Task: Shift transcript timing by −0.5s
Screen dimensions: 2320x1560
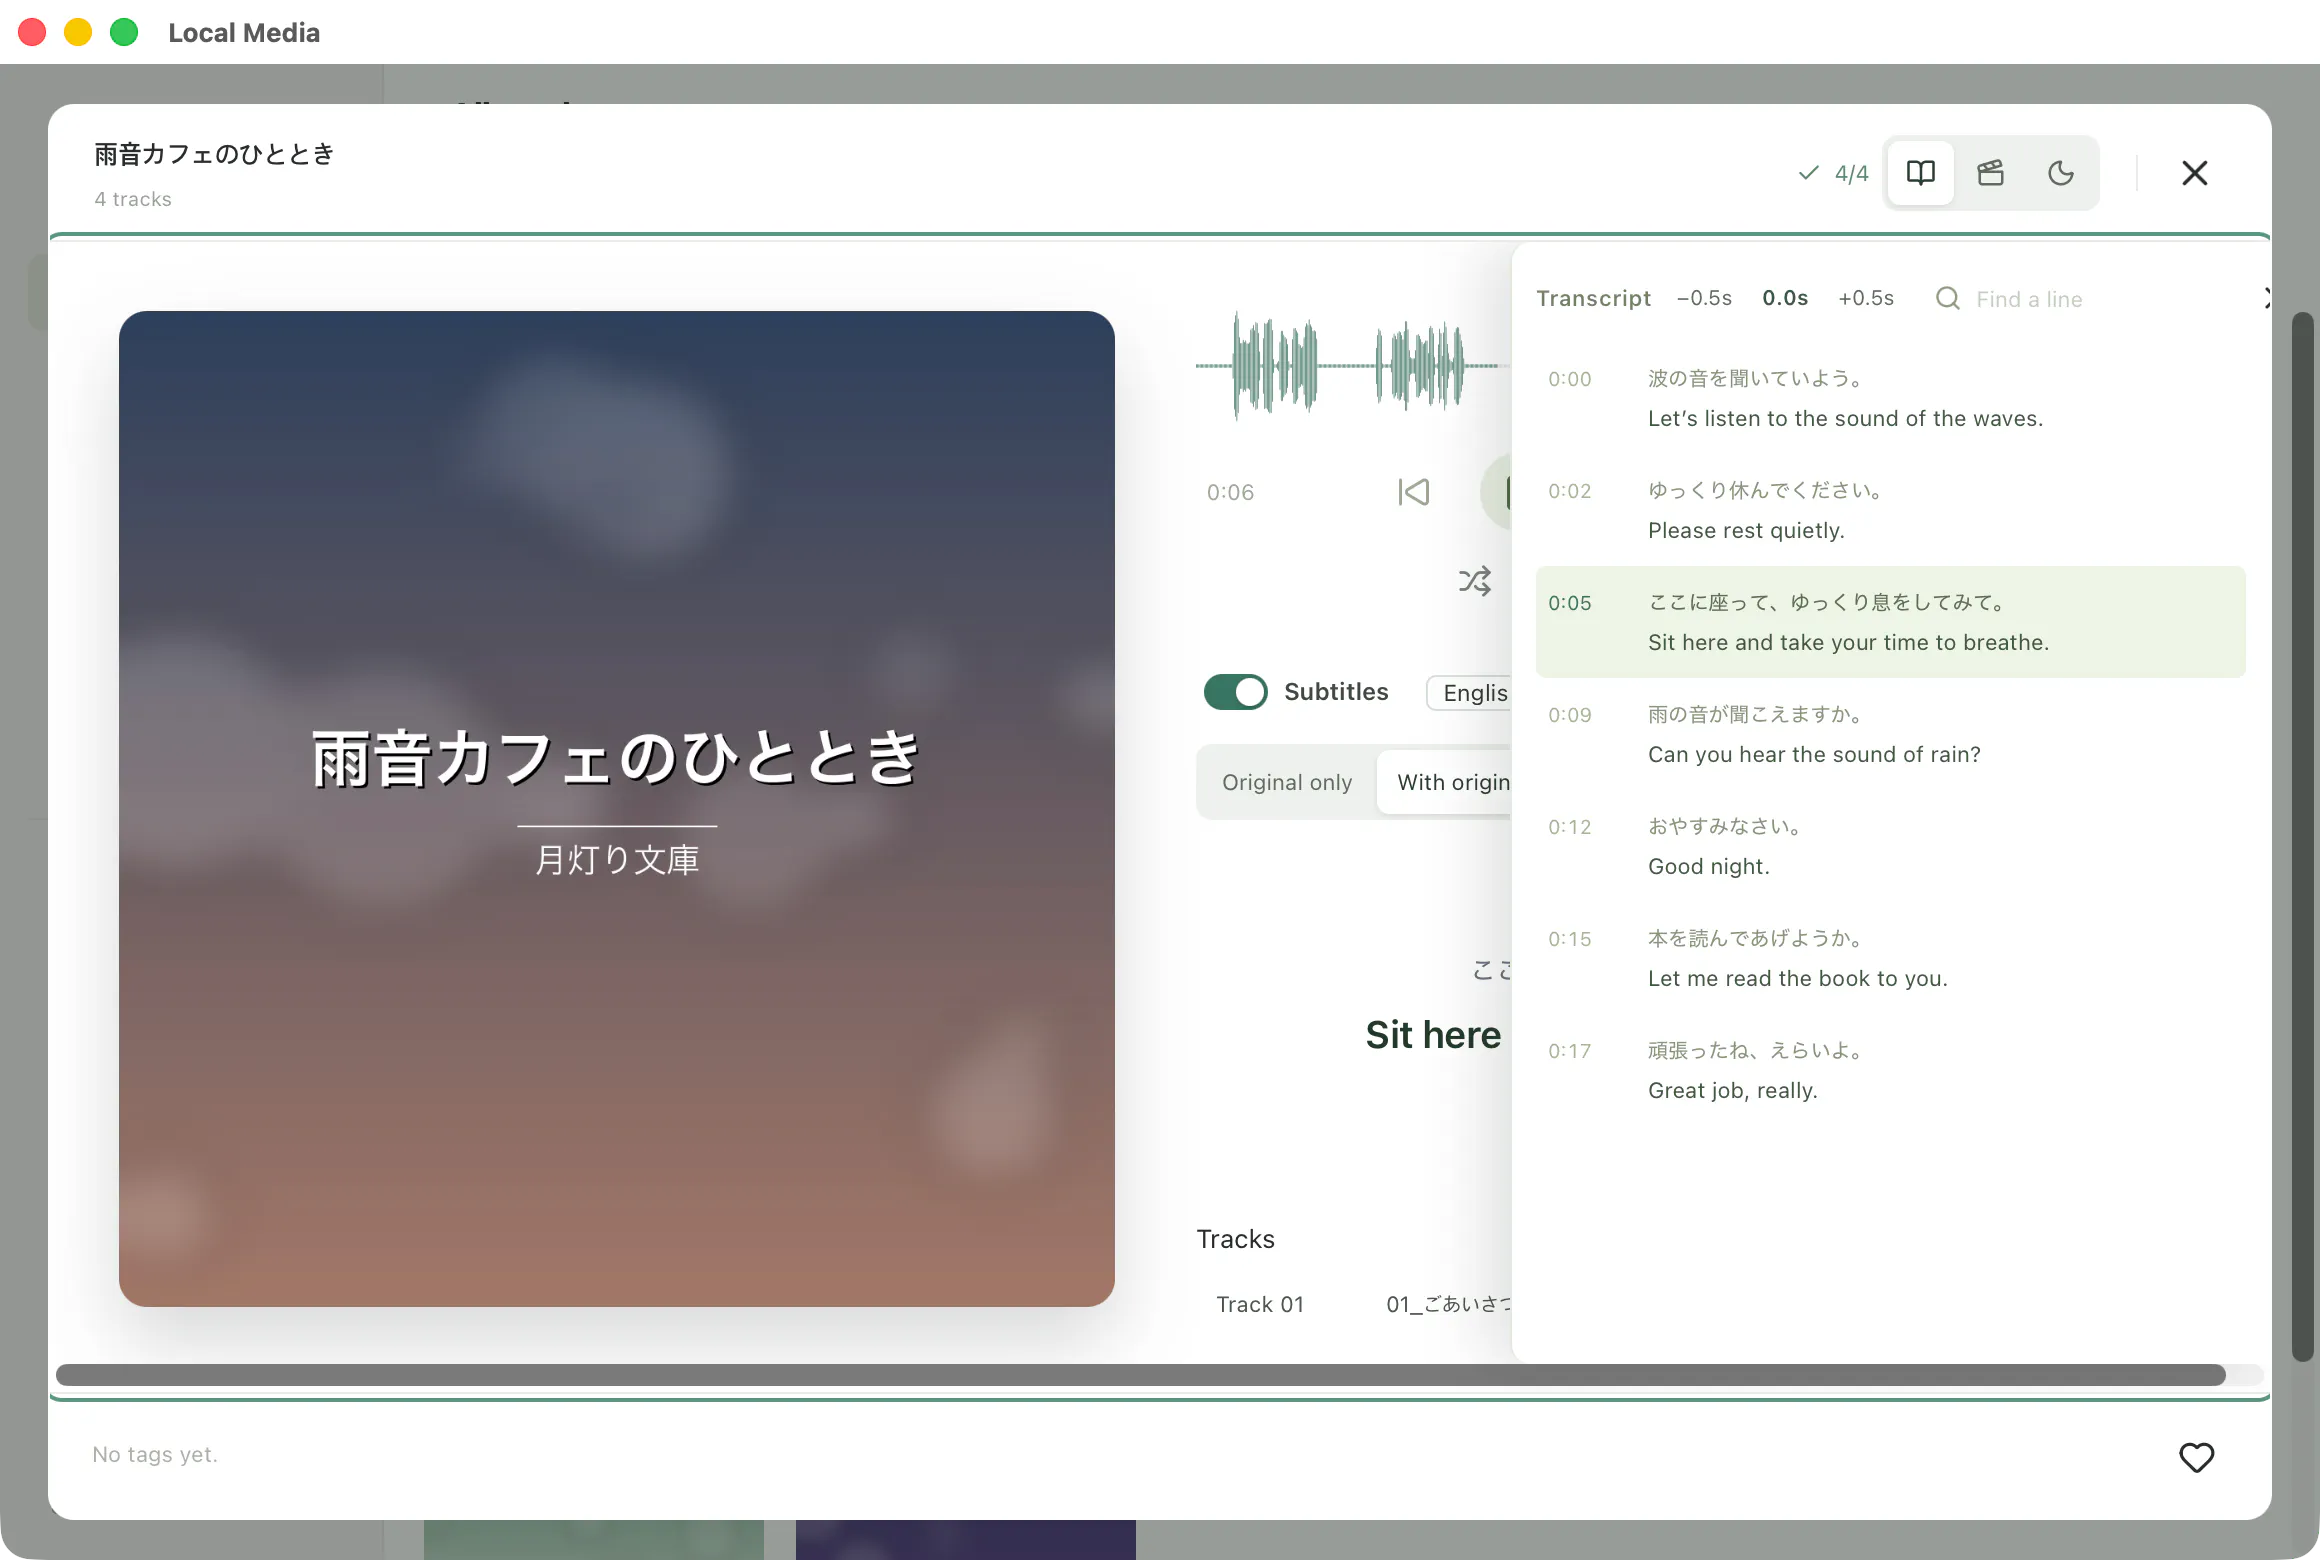Action: [1704, 298]
